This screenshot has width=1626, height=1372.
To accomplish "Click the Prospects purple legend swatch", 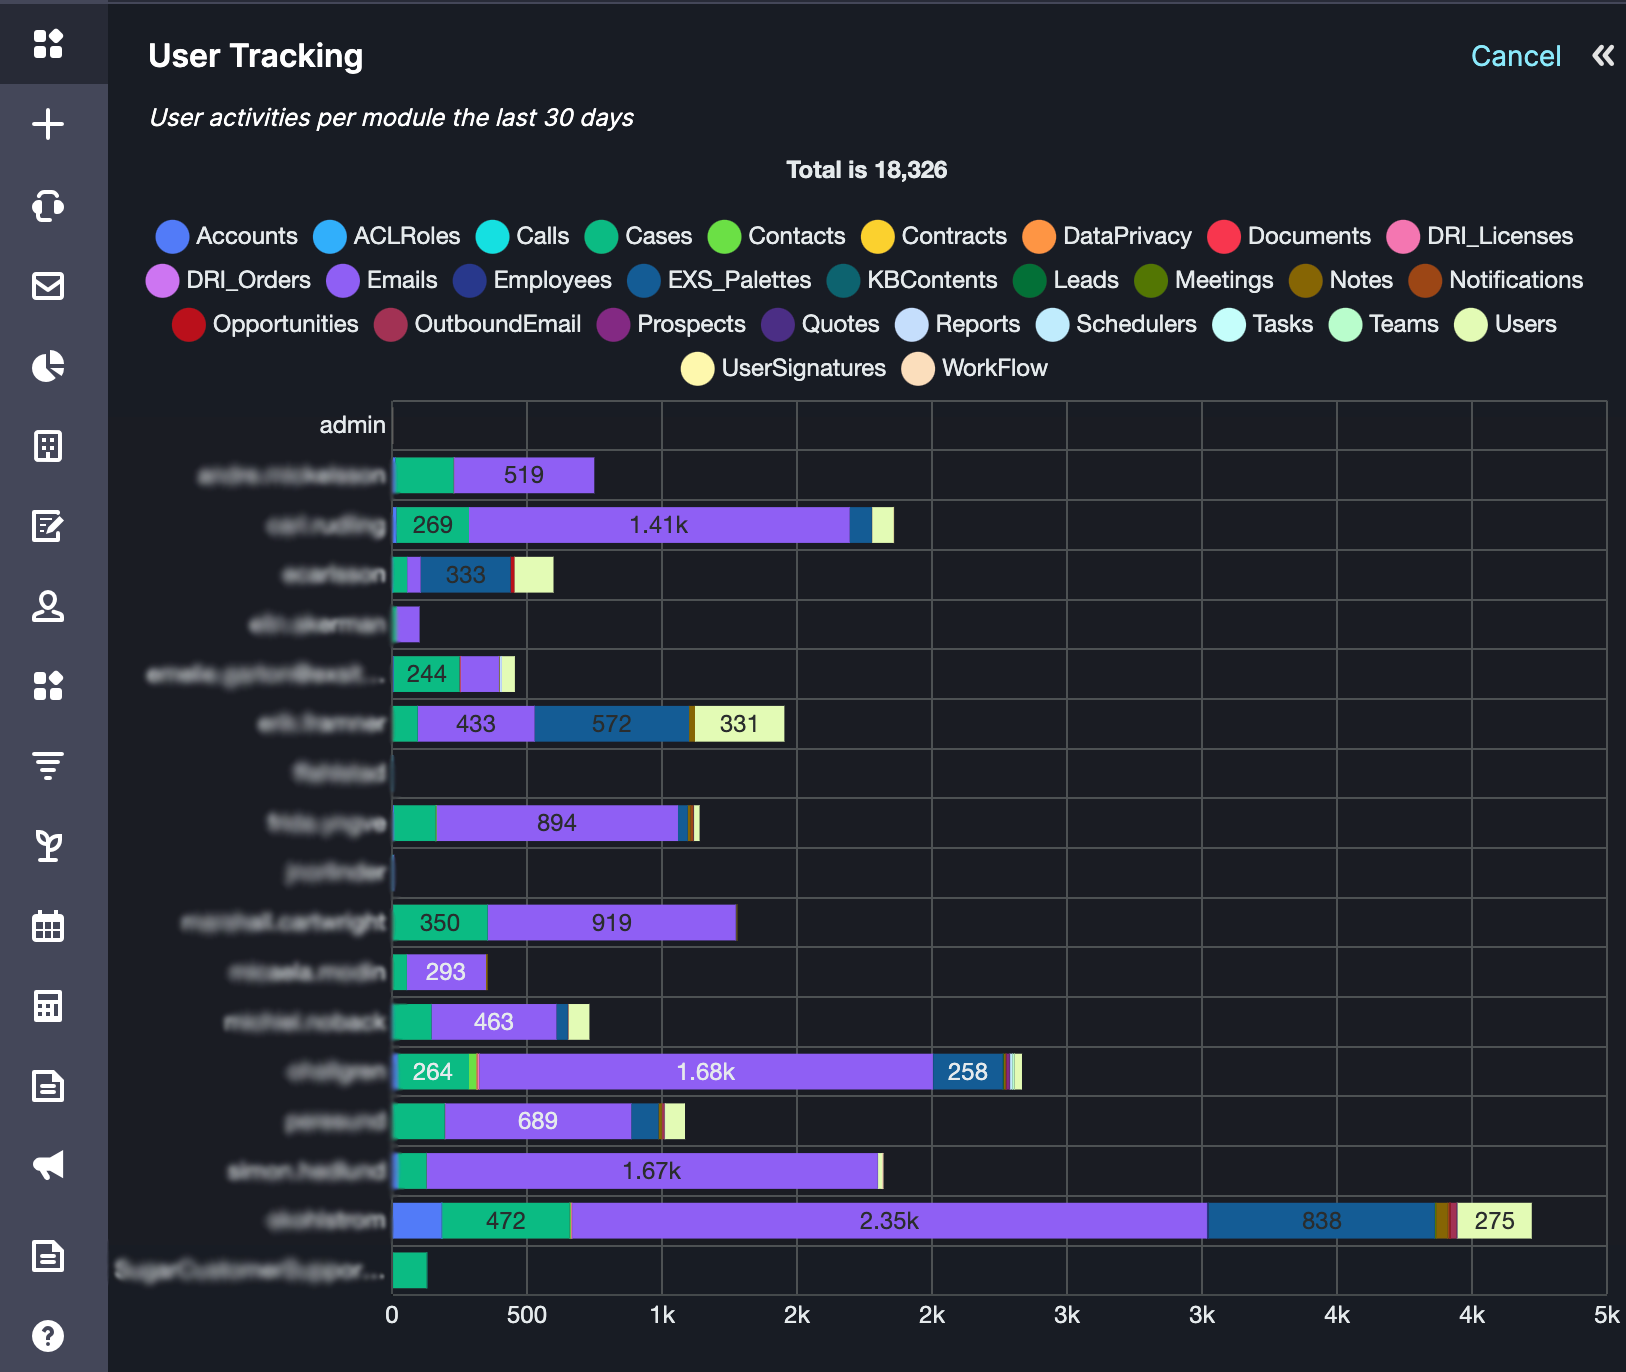I will click(x=613, y=324).
